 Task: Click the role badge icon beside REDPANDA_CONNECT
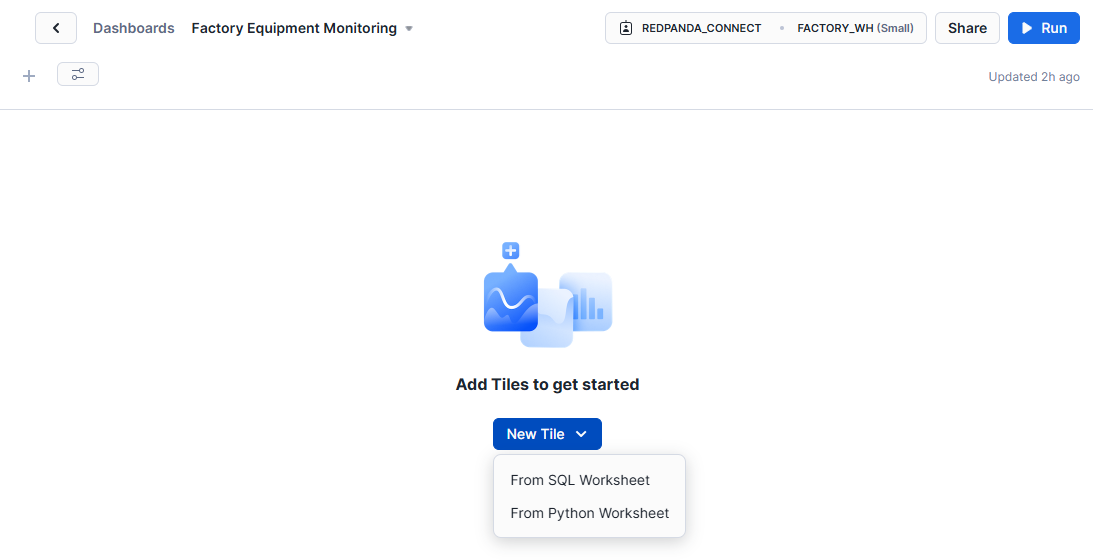coord(626,29)
